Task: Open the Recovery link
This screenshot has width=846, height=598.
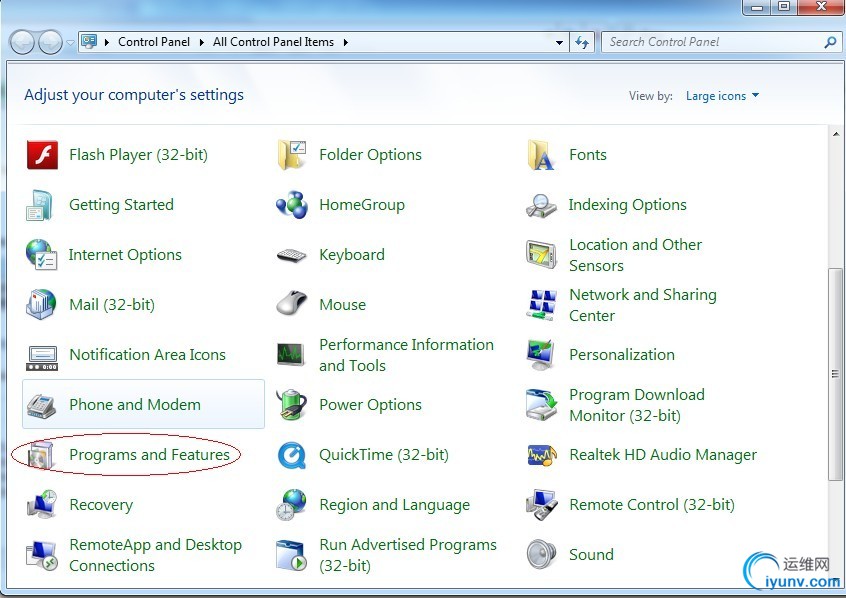Action: point(101,505)
